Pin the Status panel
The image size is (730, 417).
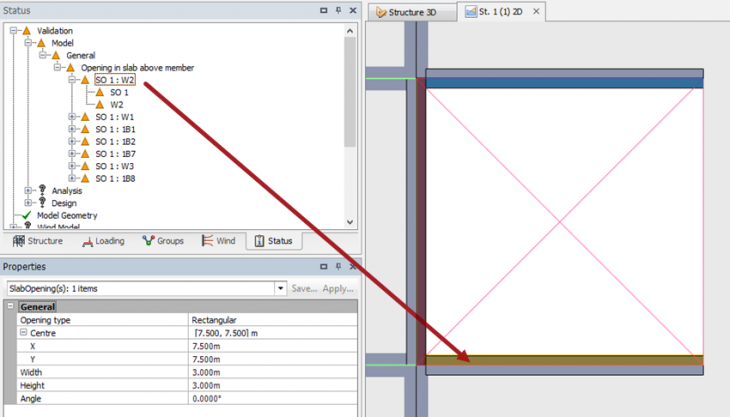[x=338, y=10]
